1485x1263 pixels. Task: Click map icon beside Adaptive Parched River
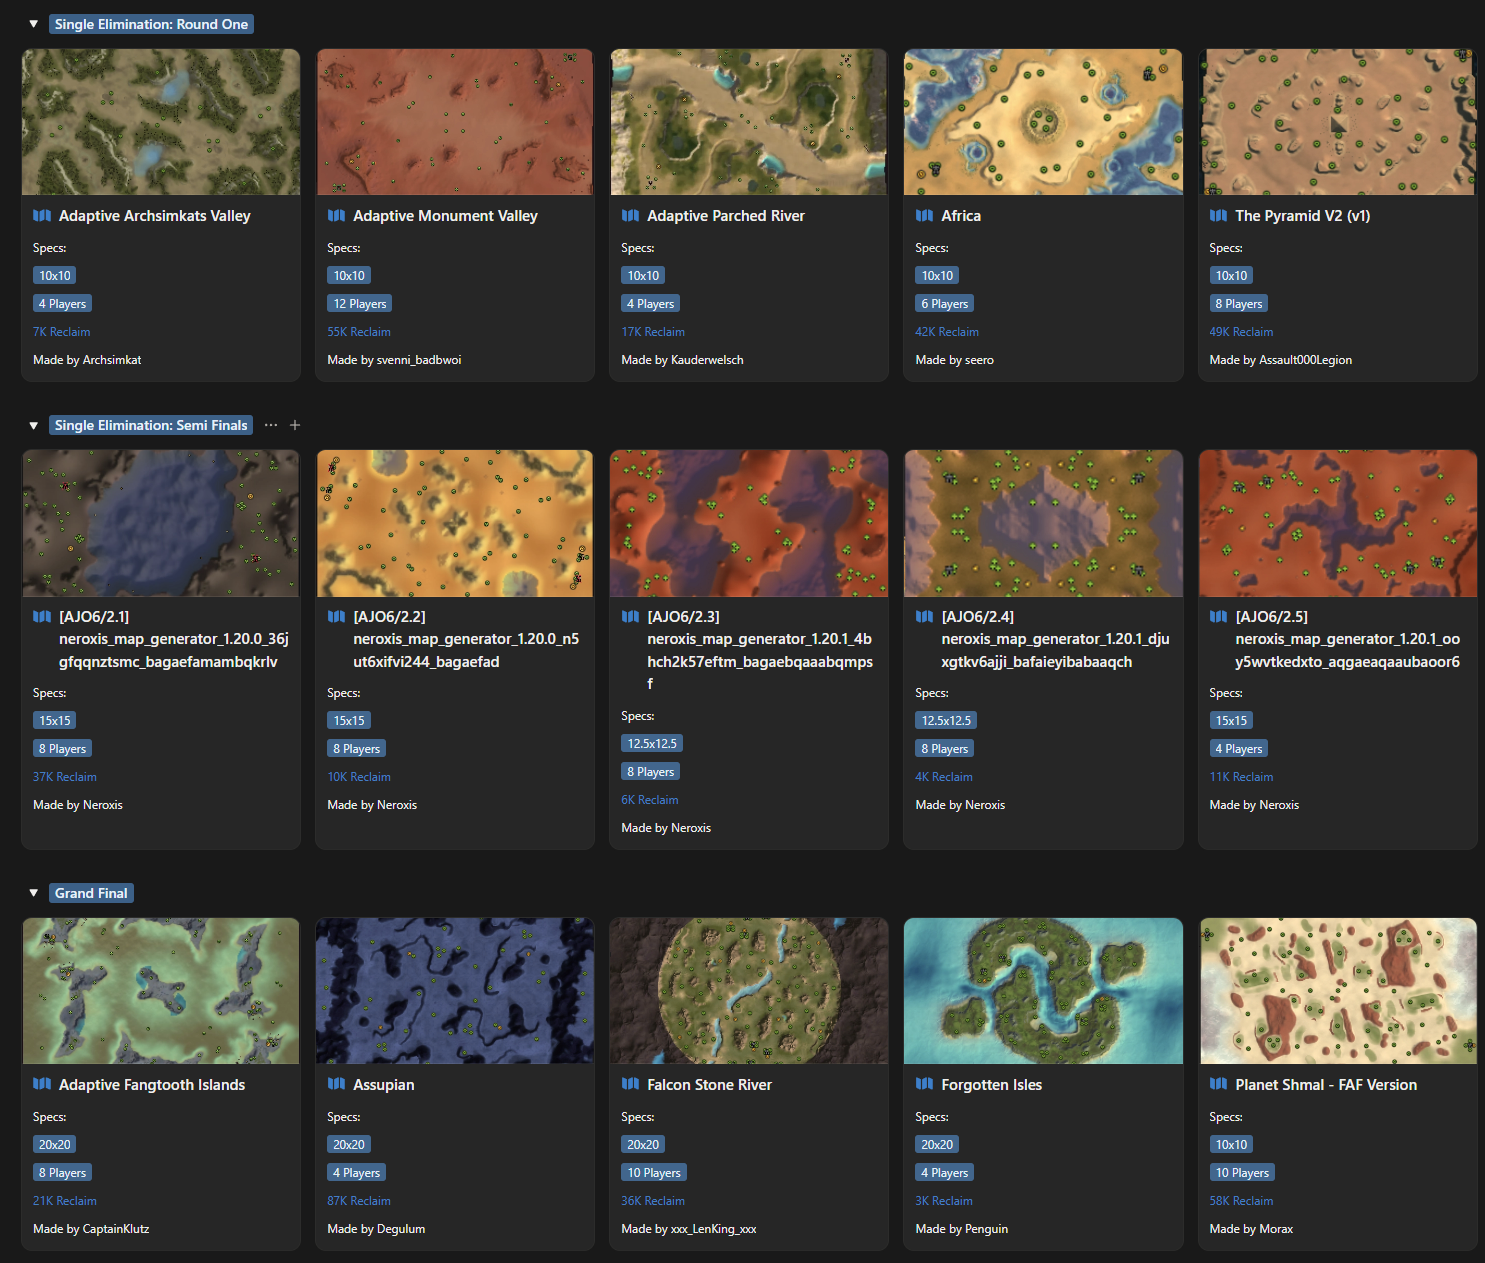pyautogui.click(x=630, y=216)
